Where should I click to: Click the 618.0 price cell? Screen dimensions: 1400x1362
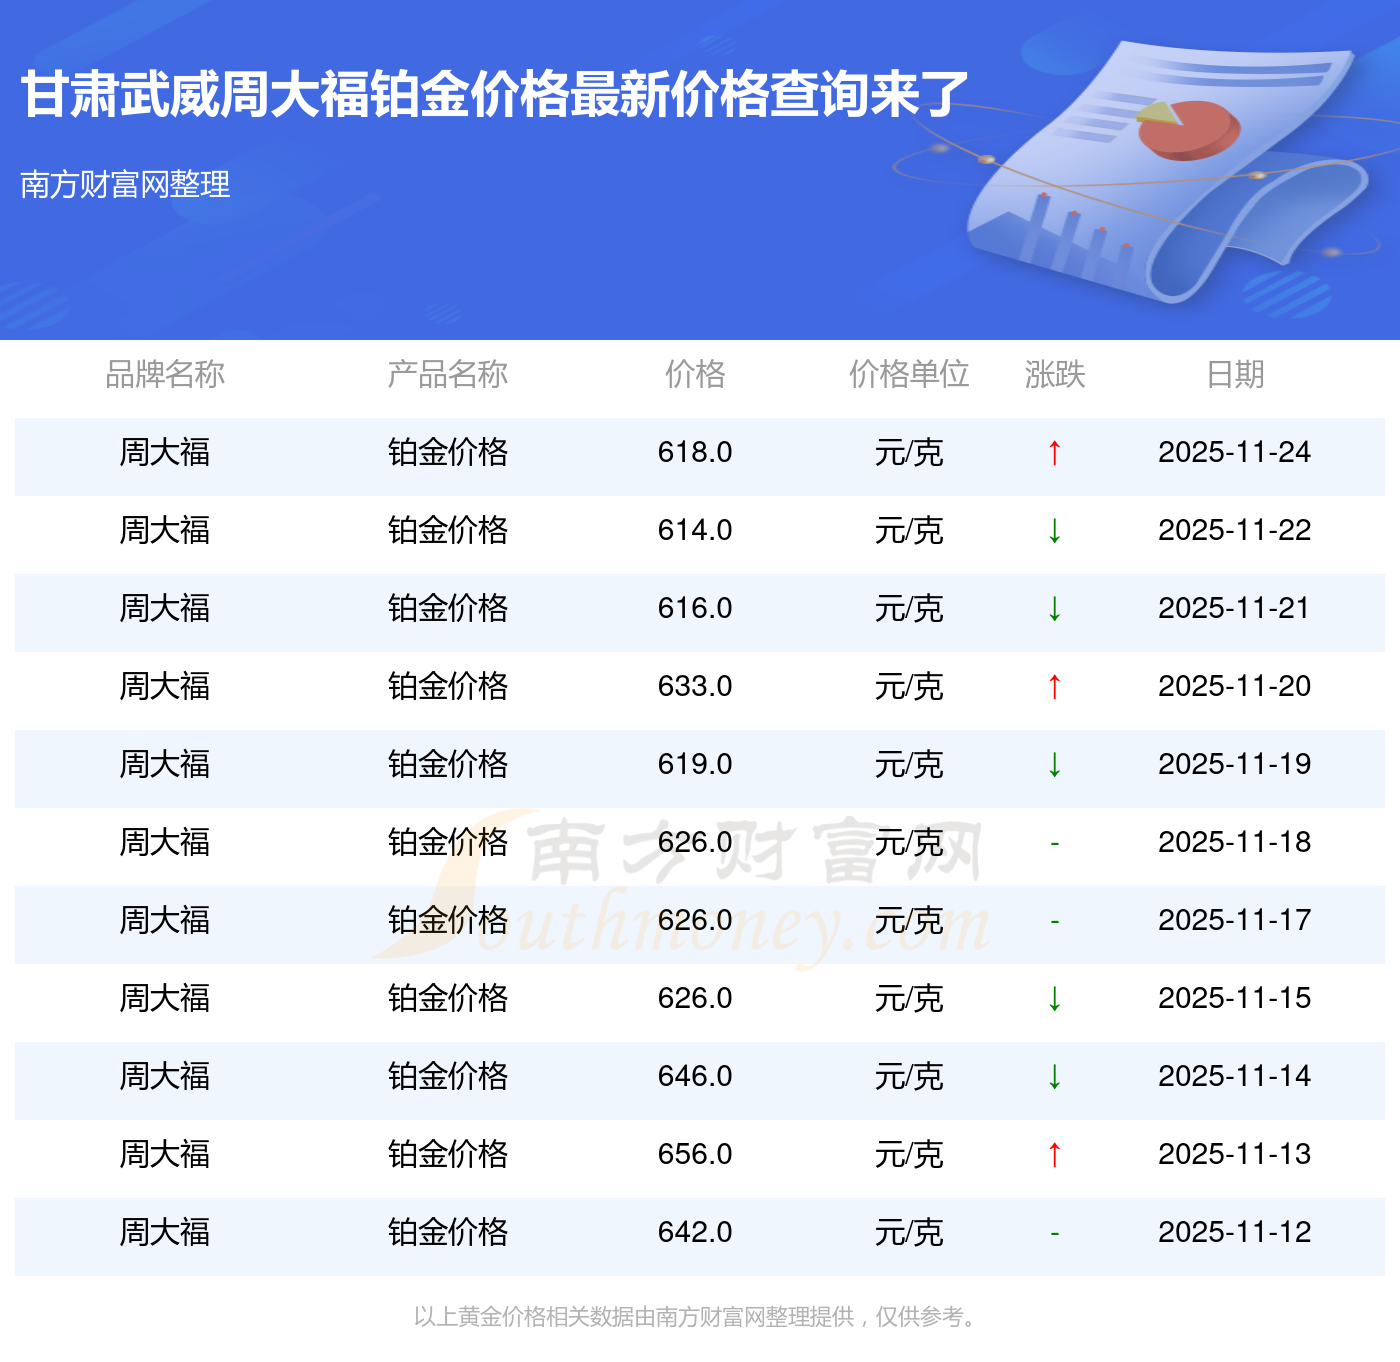[x=695, y=453]
